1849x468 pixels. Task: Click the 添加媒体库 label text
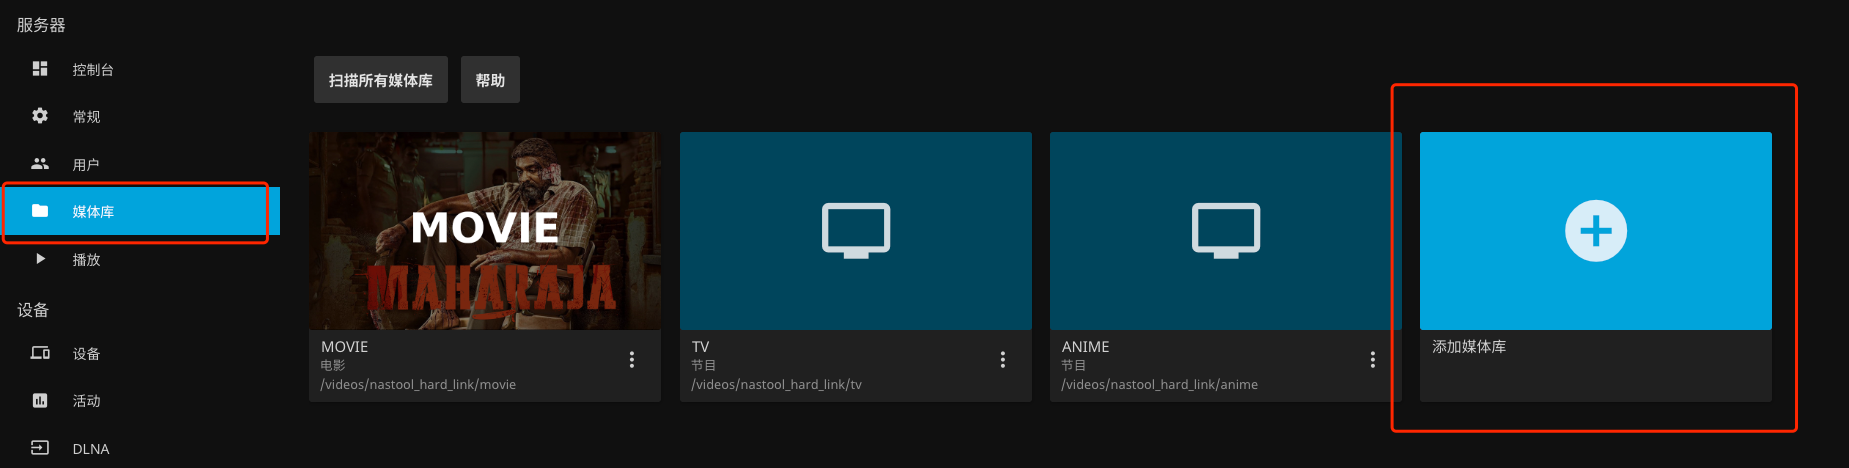click(x=1469, y=347)
